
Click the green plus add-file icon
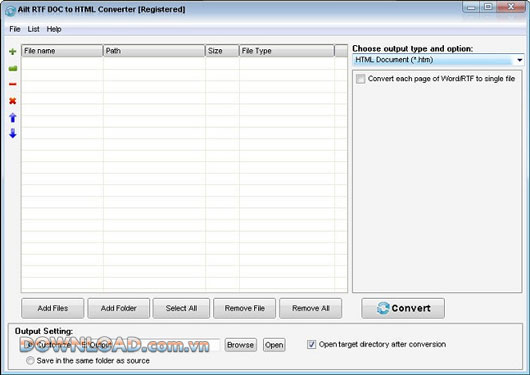(13, 51)
